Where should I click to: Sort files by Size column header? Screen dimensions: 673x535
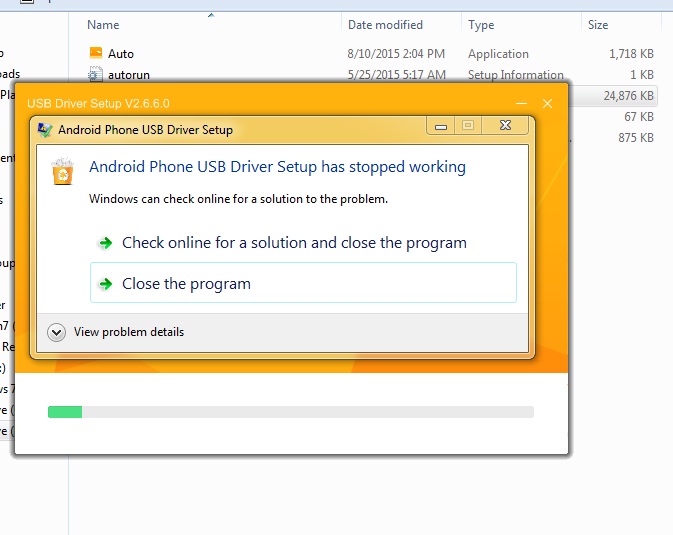tap(598, 25)
